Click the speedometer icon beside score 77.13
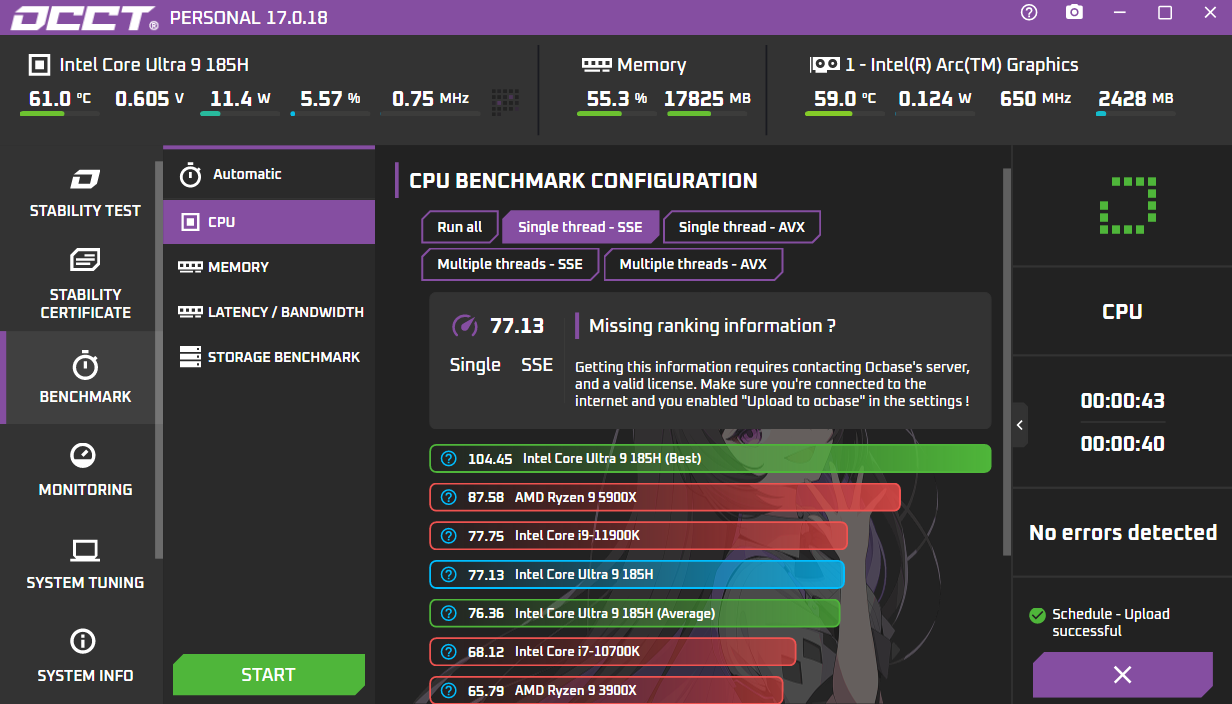Image resolution: width=1232 pixels, height=704 pixels. click(465, 326)
